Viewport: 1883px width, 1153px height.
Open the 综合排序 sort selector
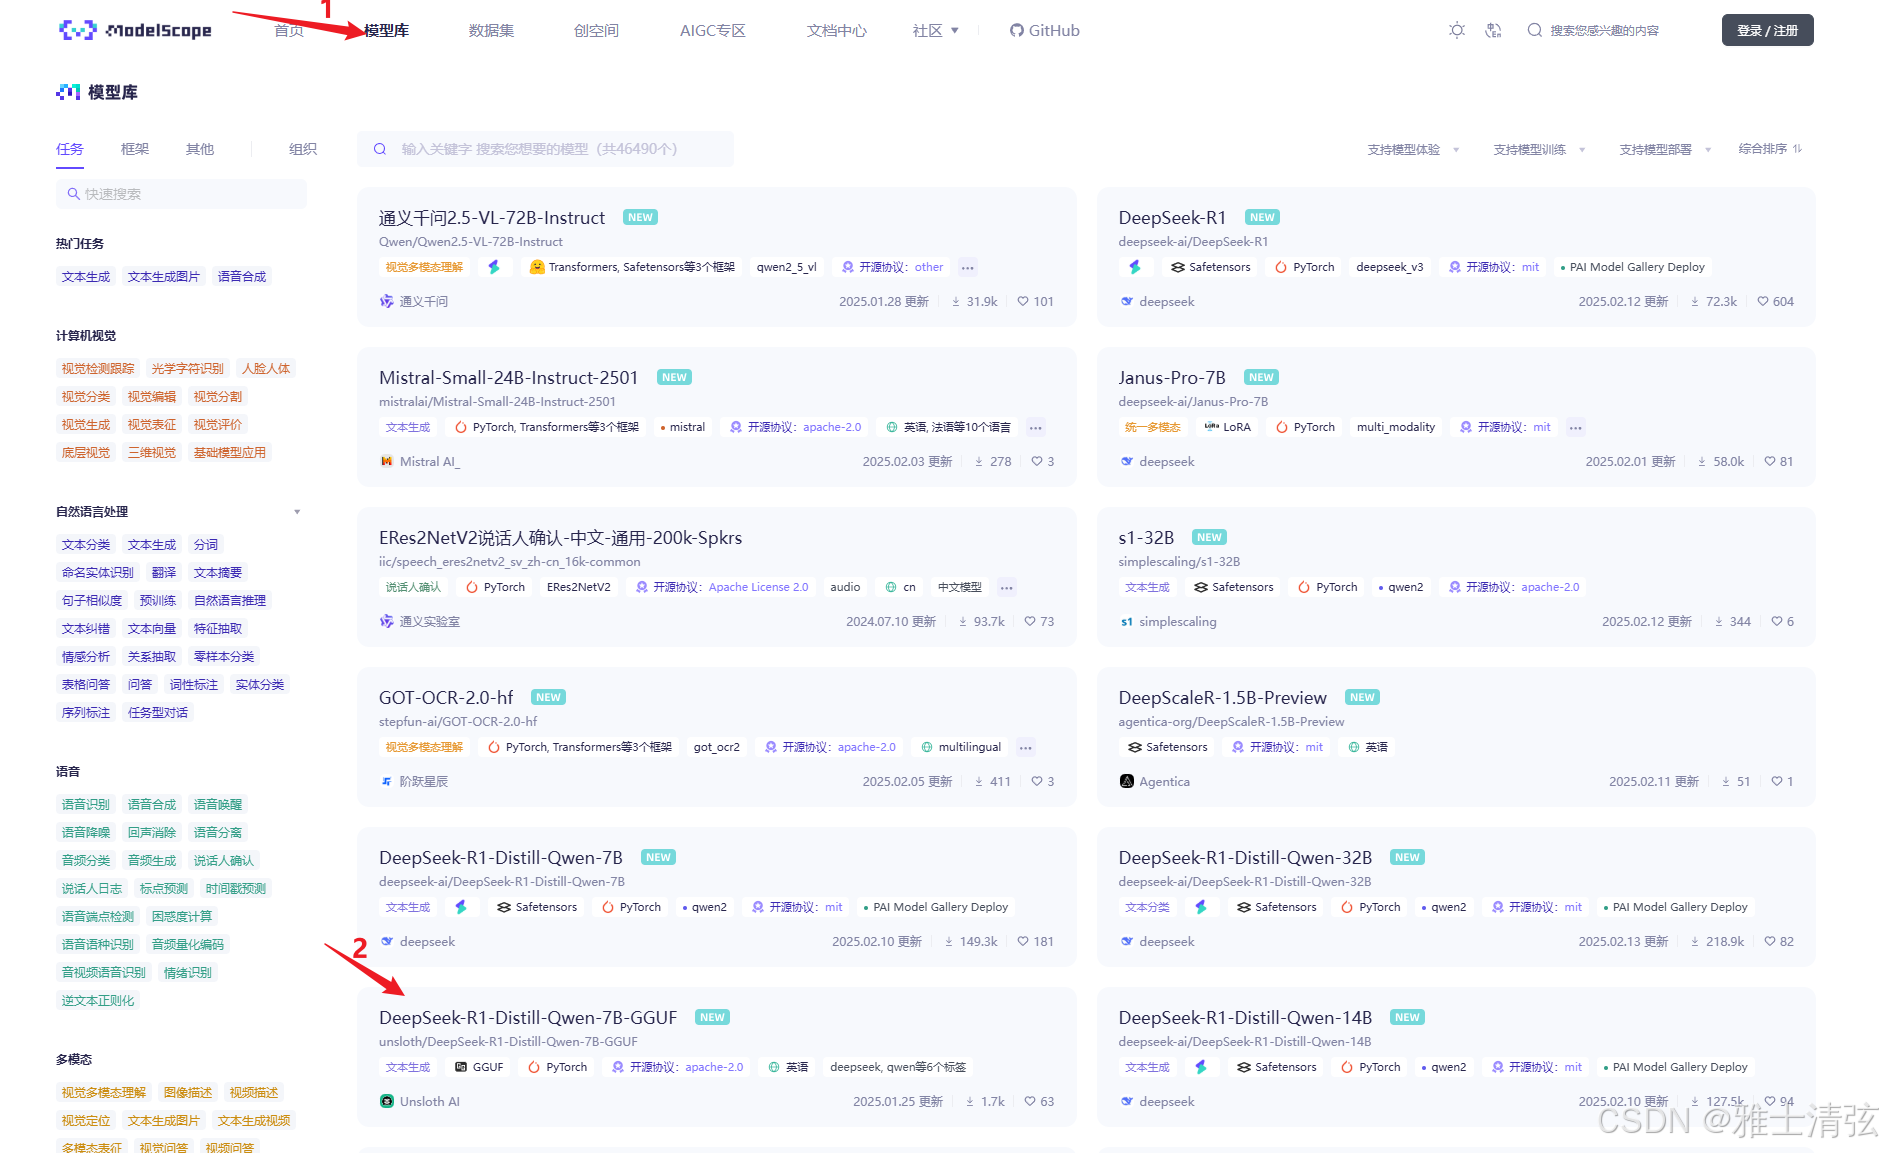[1770, 149]
